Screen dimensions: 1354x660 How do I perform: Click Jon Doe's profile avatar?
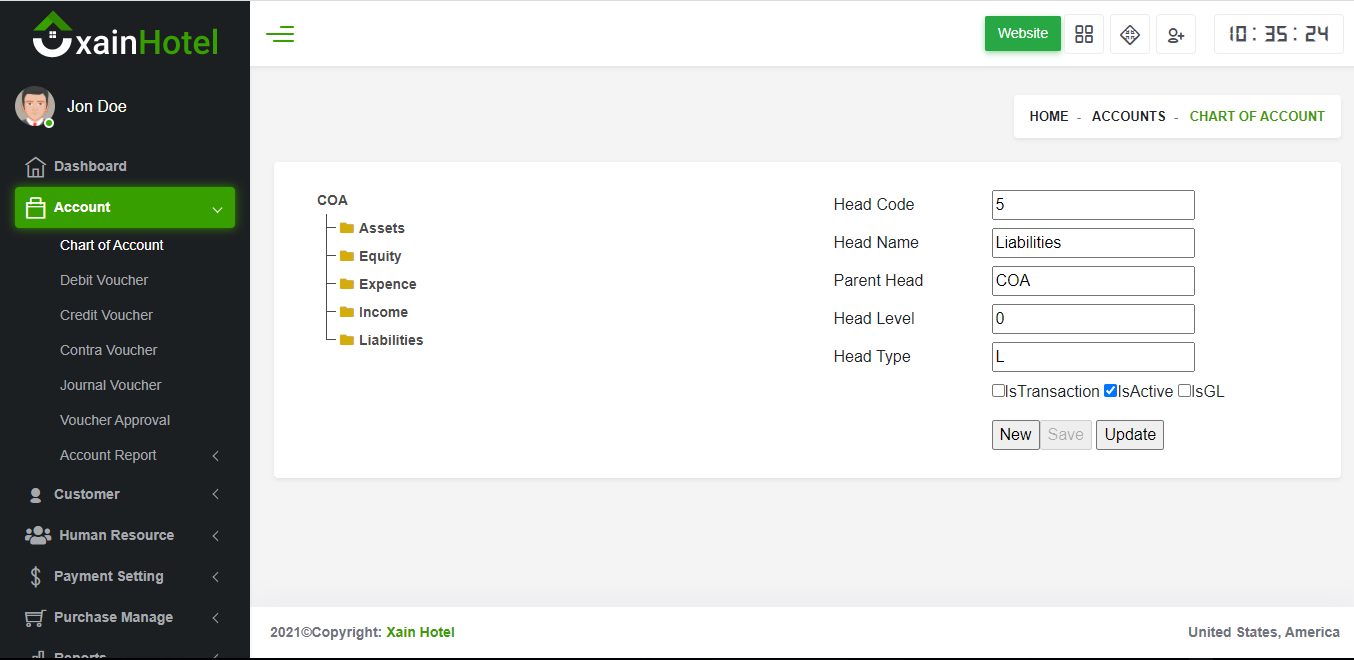35,106
